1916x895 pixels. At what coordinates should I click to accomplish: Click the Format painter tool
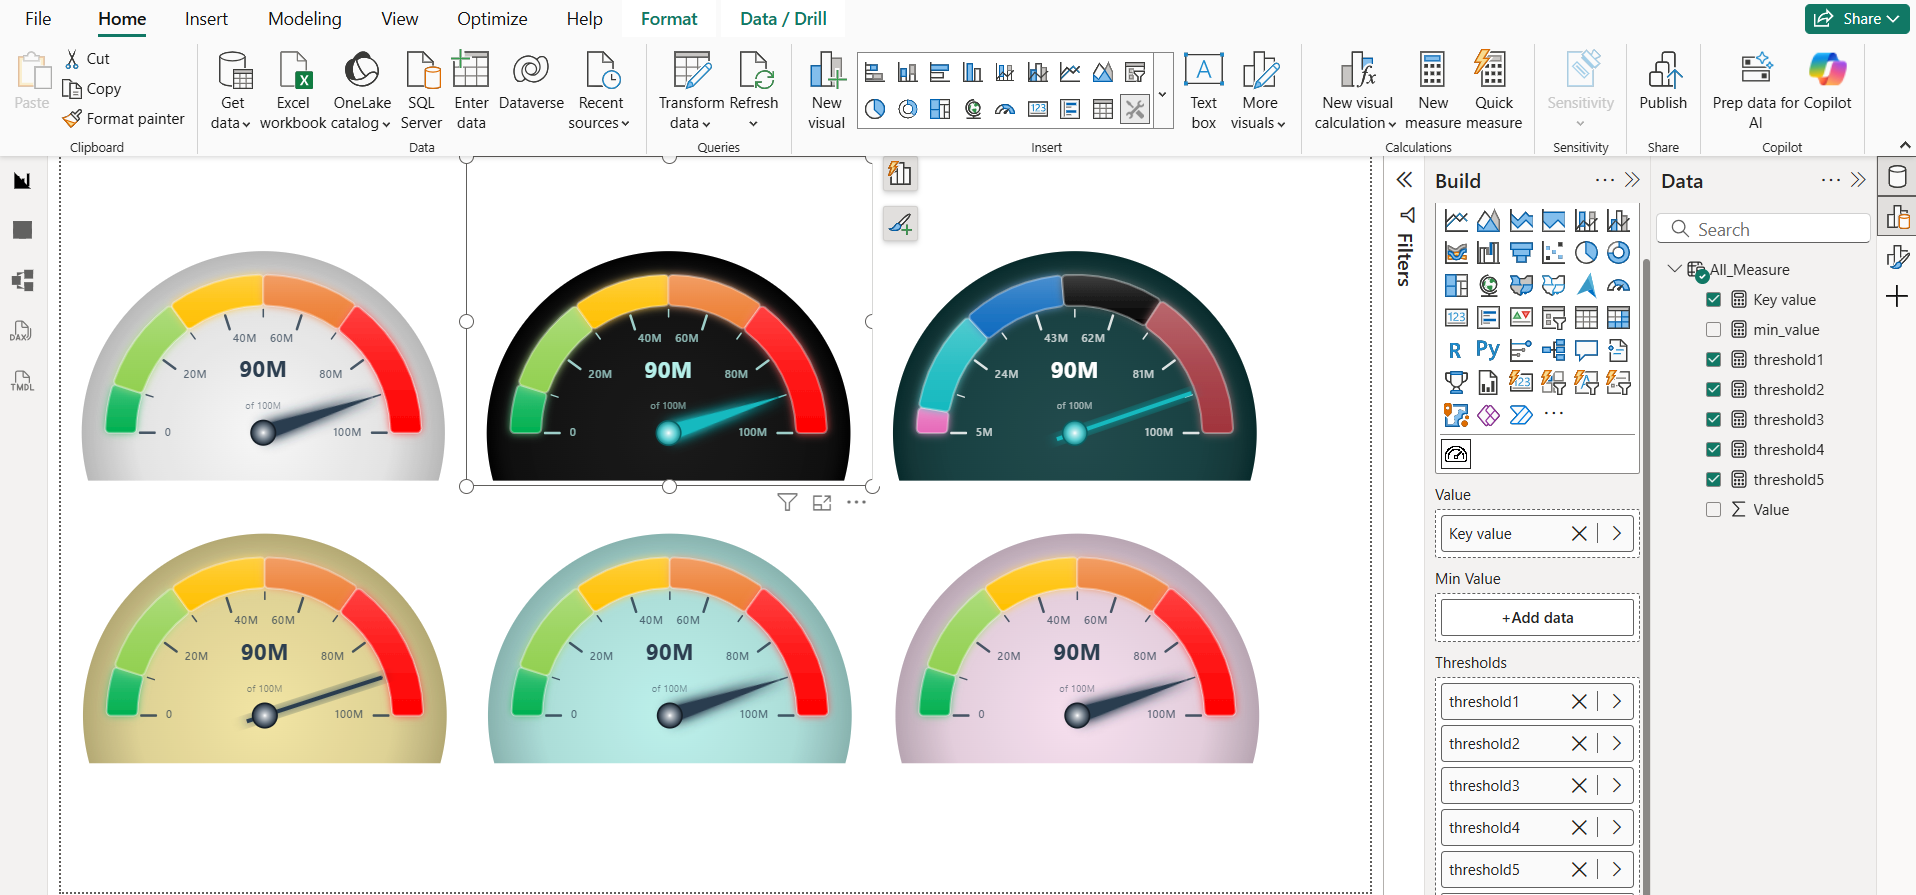pyautogui.click(x=124, y=119)
